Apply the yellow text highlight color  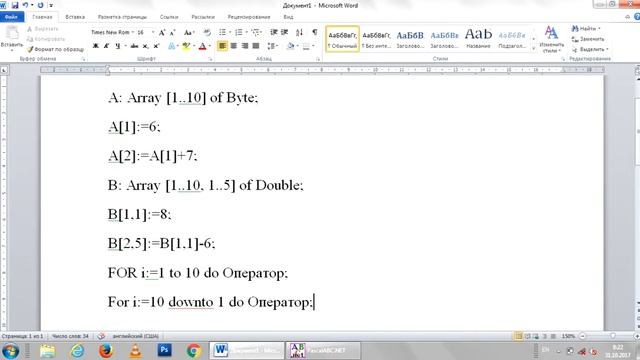tap(186, 46)
